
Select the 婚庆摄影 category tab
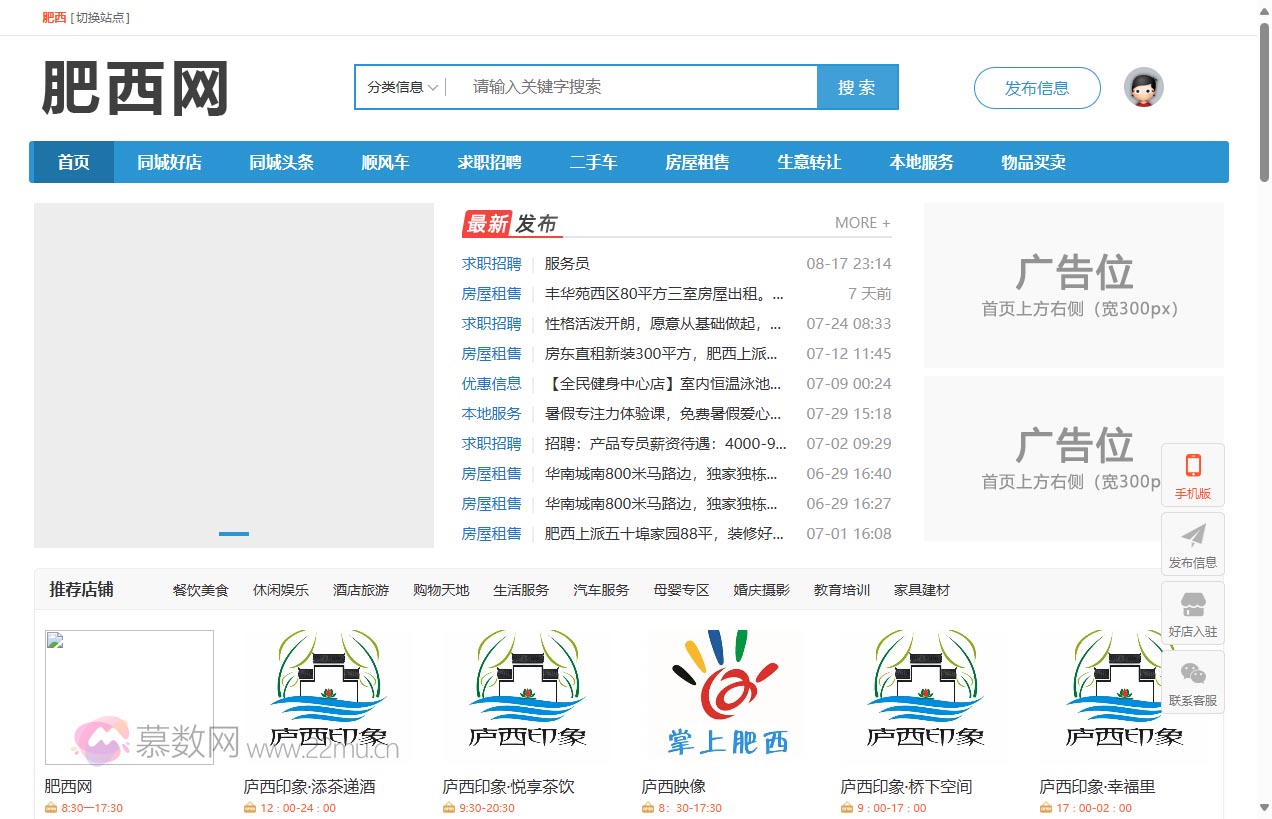click(760, 590)
